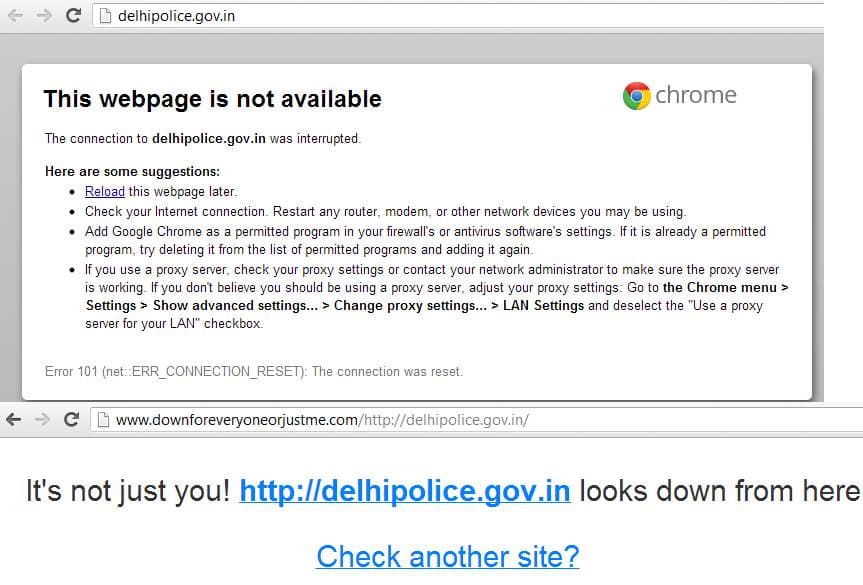The width and height of the screenshot is (863, 585).
Task: Click the Chrome logo on the error page
Action: coord(637,96)
